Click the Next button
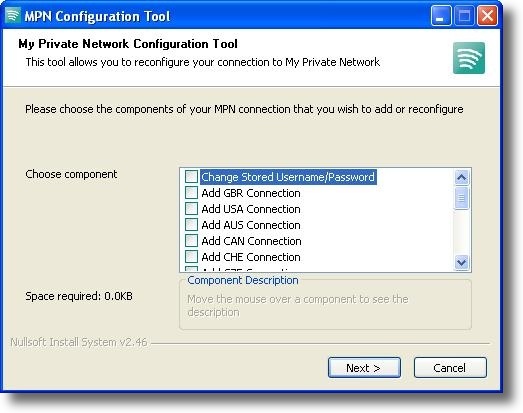 tap(364, 368)
